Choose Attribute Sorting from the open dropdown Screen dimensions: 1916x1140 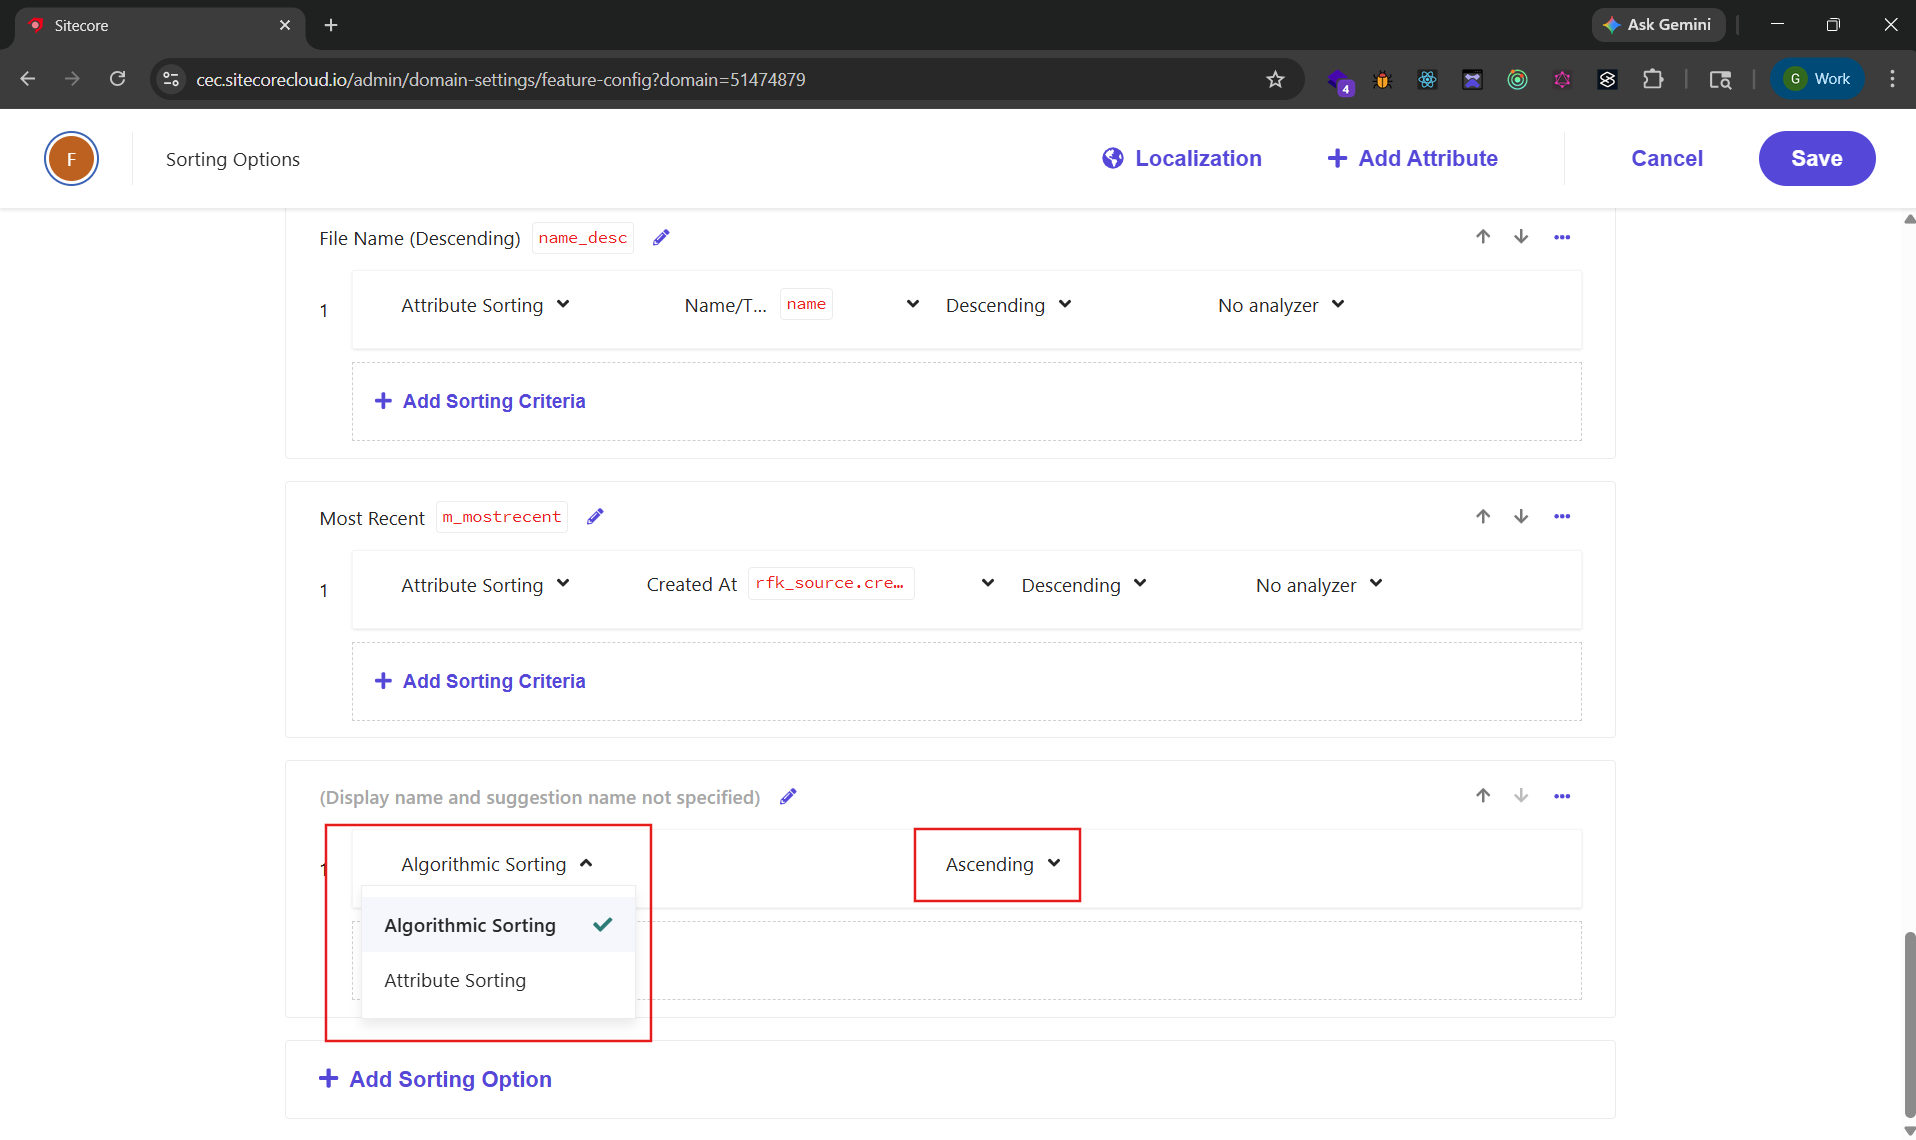[x=455, y=981]
